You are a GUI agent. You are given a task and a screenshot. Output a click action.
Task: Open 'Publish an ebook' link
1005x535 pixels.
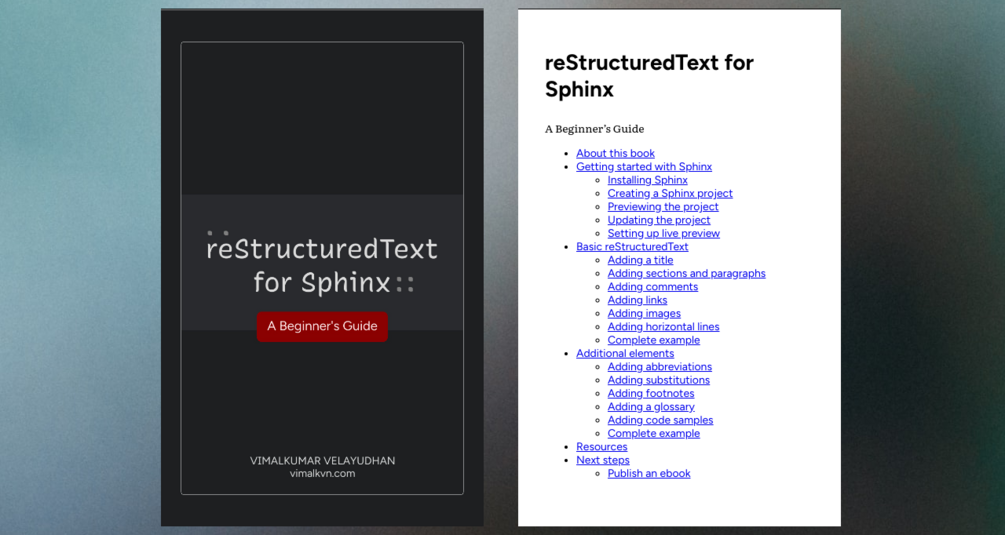click(x=649, y=473)
